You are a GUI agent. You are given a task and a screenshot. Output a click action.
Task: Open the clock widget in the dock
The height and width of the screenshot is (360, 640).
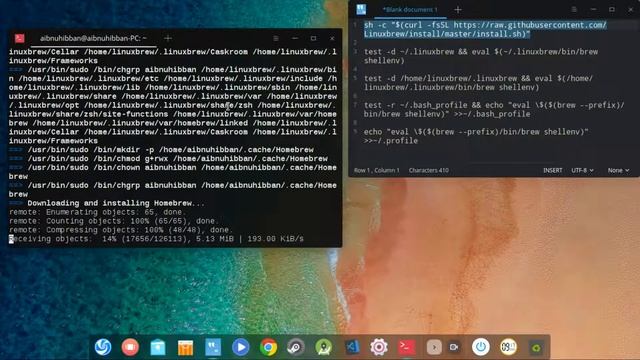509,347
